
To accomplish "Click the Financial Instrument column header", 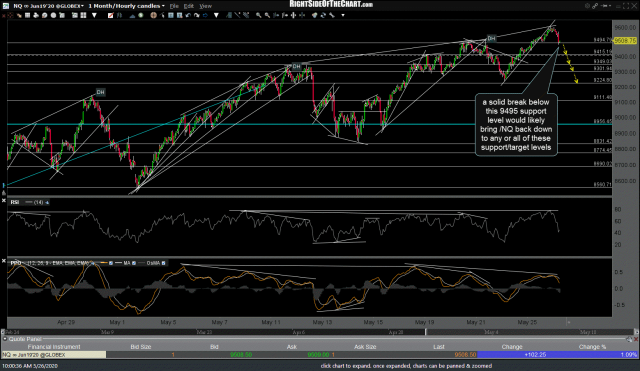I will pos(54,347).
